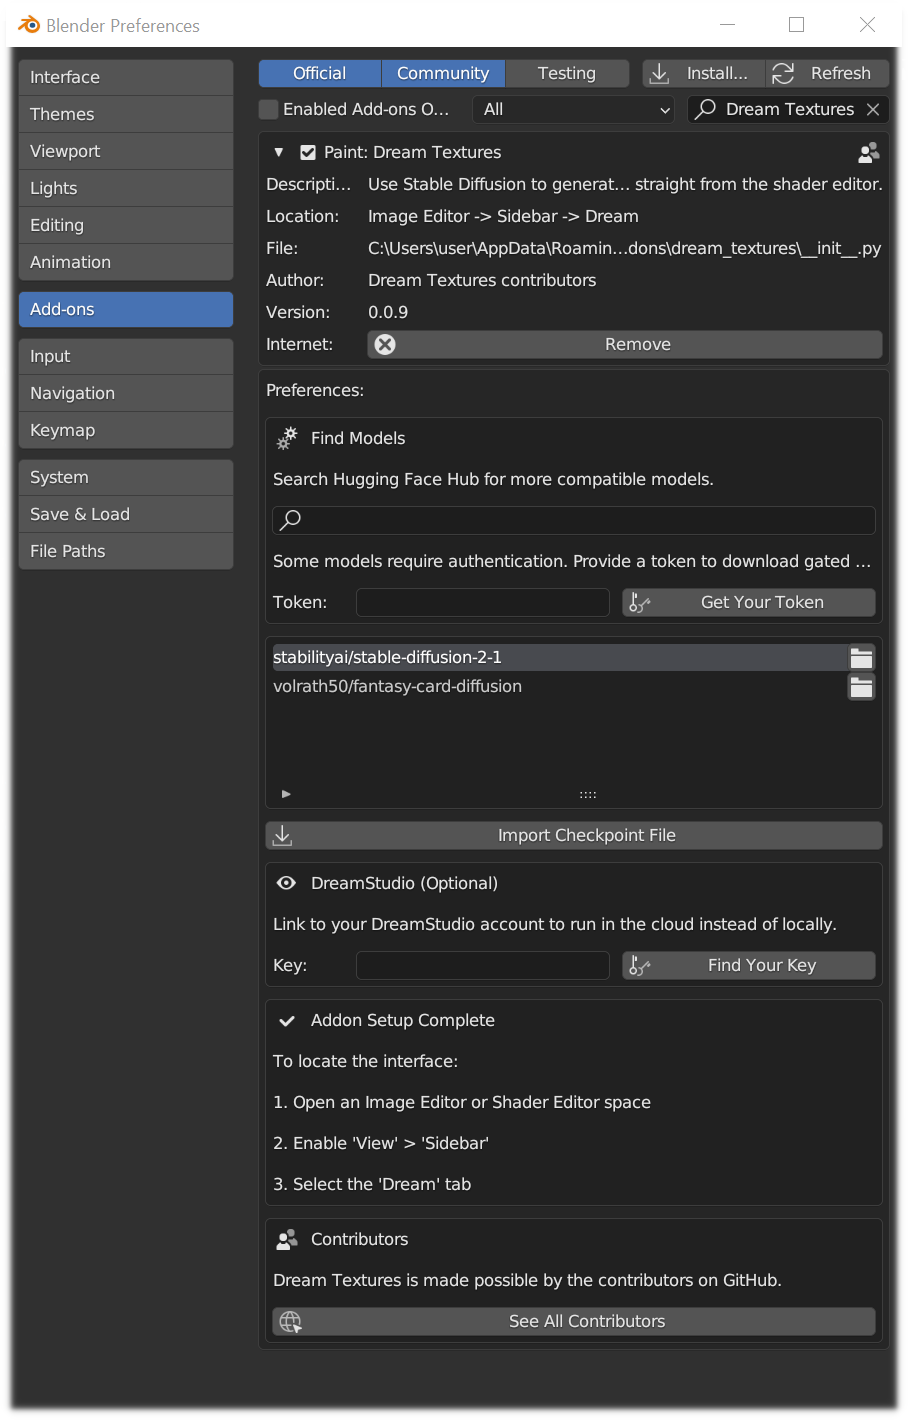Disable the Paint: Dream Textures add-on checkbox
The height and width of the screenshot is (1420, 908).
tap(306, 152)
